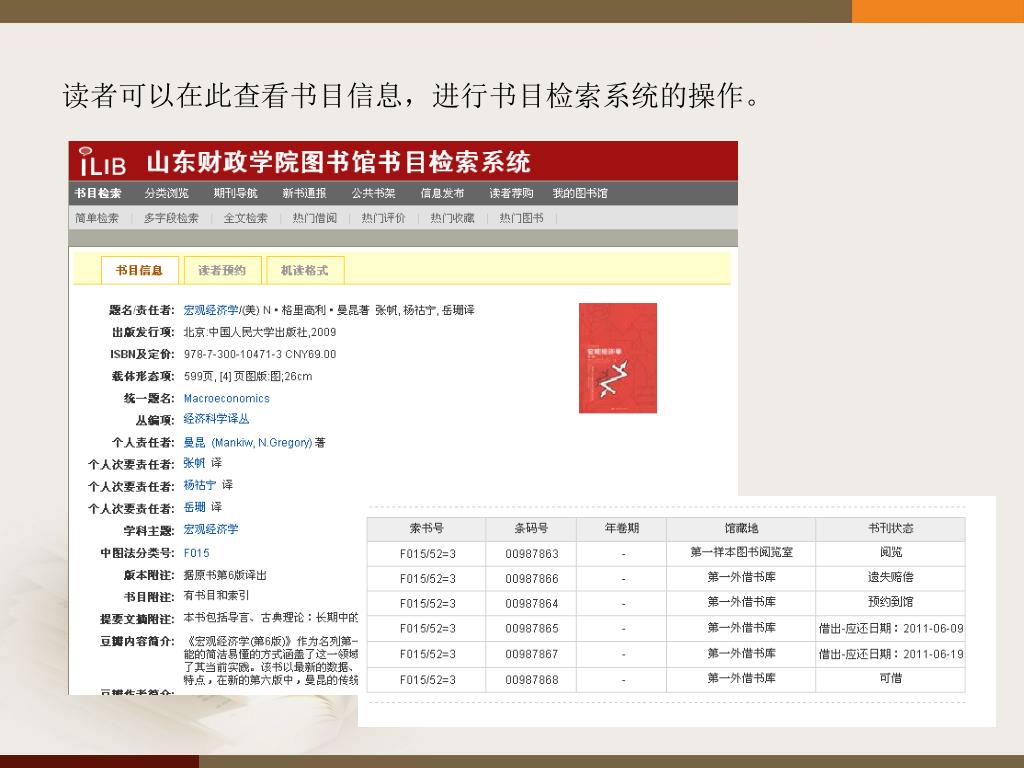Click the 阅览 status cell
The height and width of the screenshot is (768, 1024).
pyautogui.click(x=890, y=552)
